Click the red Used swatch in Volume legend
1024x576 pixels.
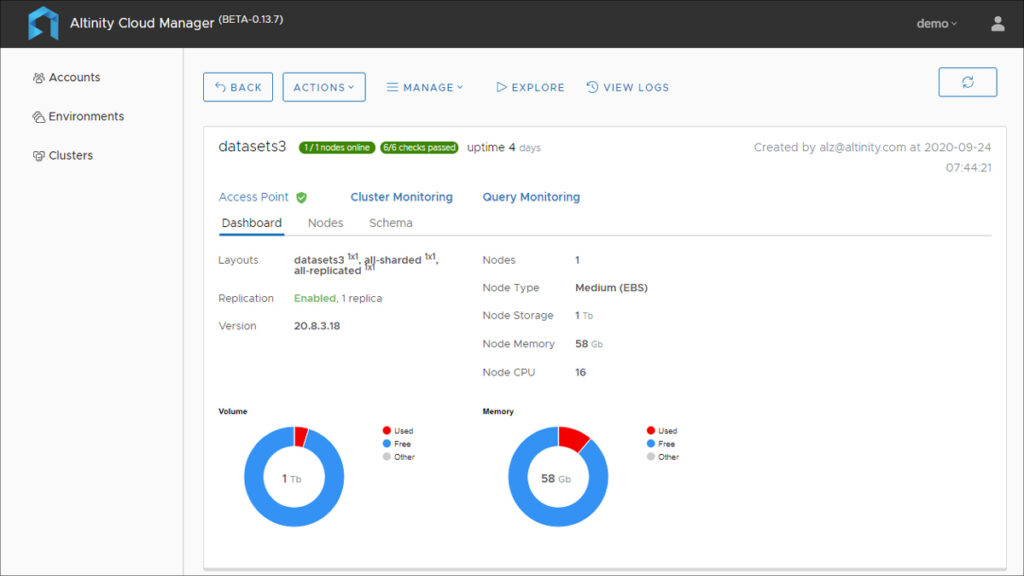[387, 430]
